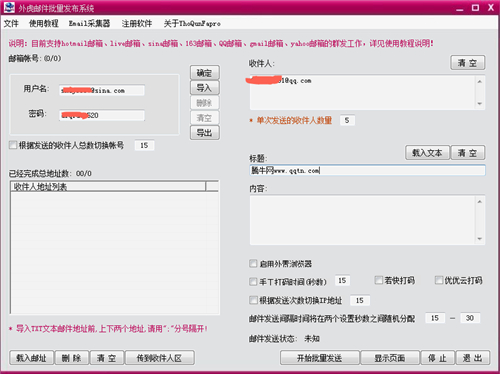Open the 注册软件 menu
This screenshot has width=500, height=374.
tap(137, 23)
